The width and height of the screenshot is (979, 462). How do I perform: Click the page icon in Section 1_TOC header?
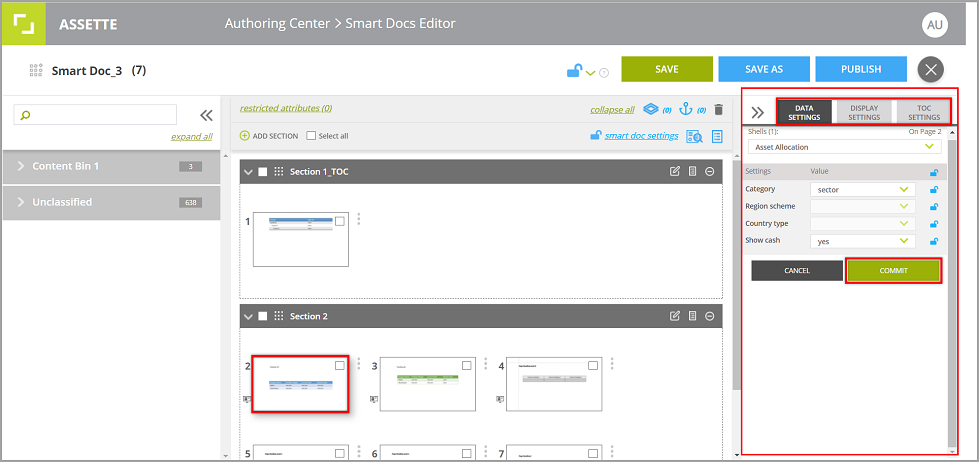692,171
